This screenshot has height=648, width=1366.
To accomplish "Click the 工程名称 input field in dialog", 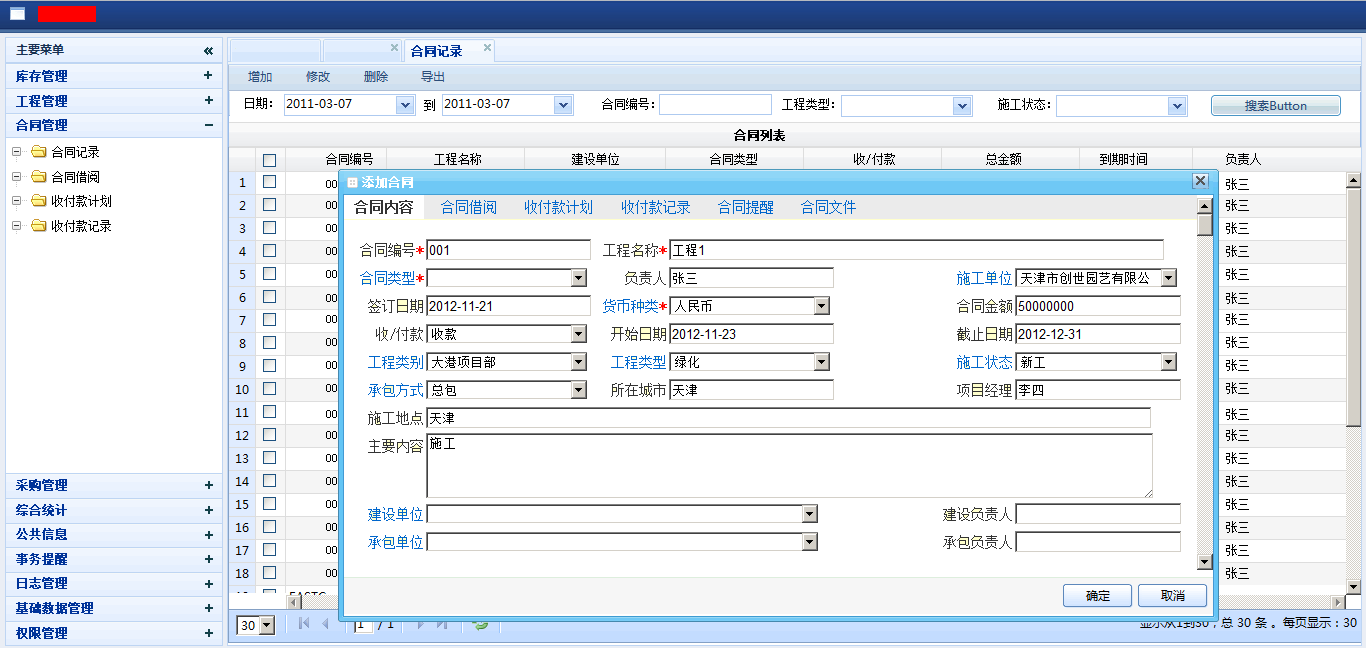I will coord(916,250).
